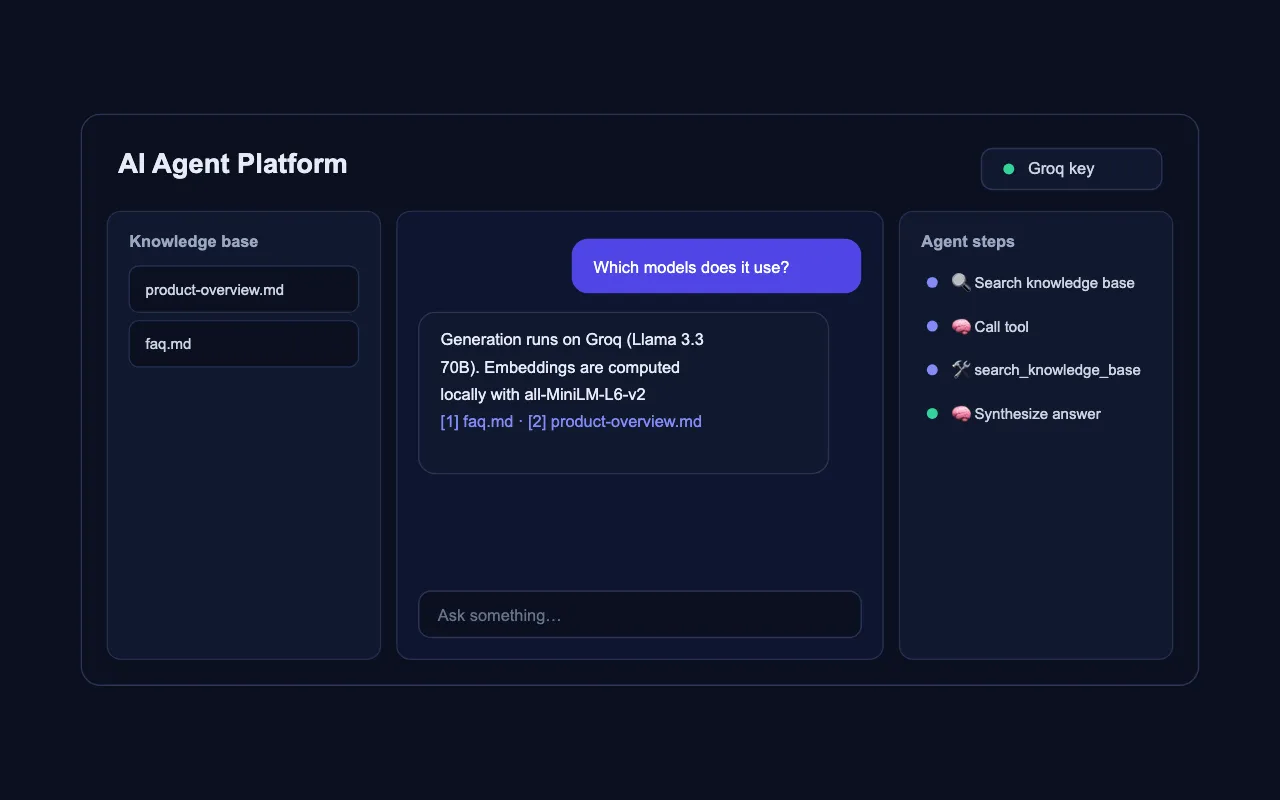This screenshot has height=800, width=1280.
Task: Click the tools icon beside search_knowledge_base
Action: coord(961,370)
